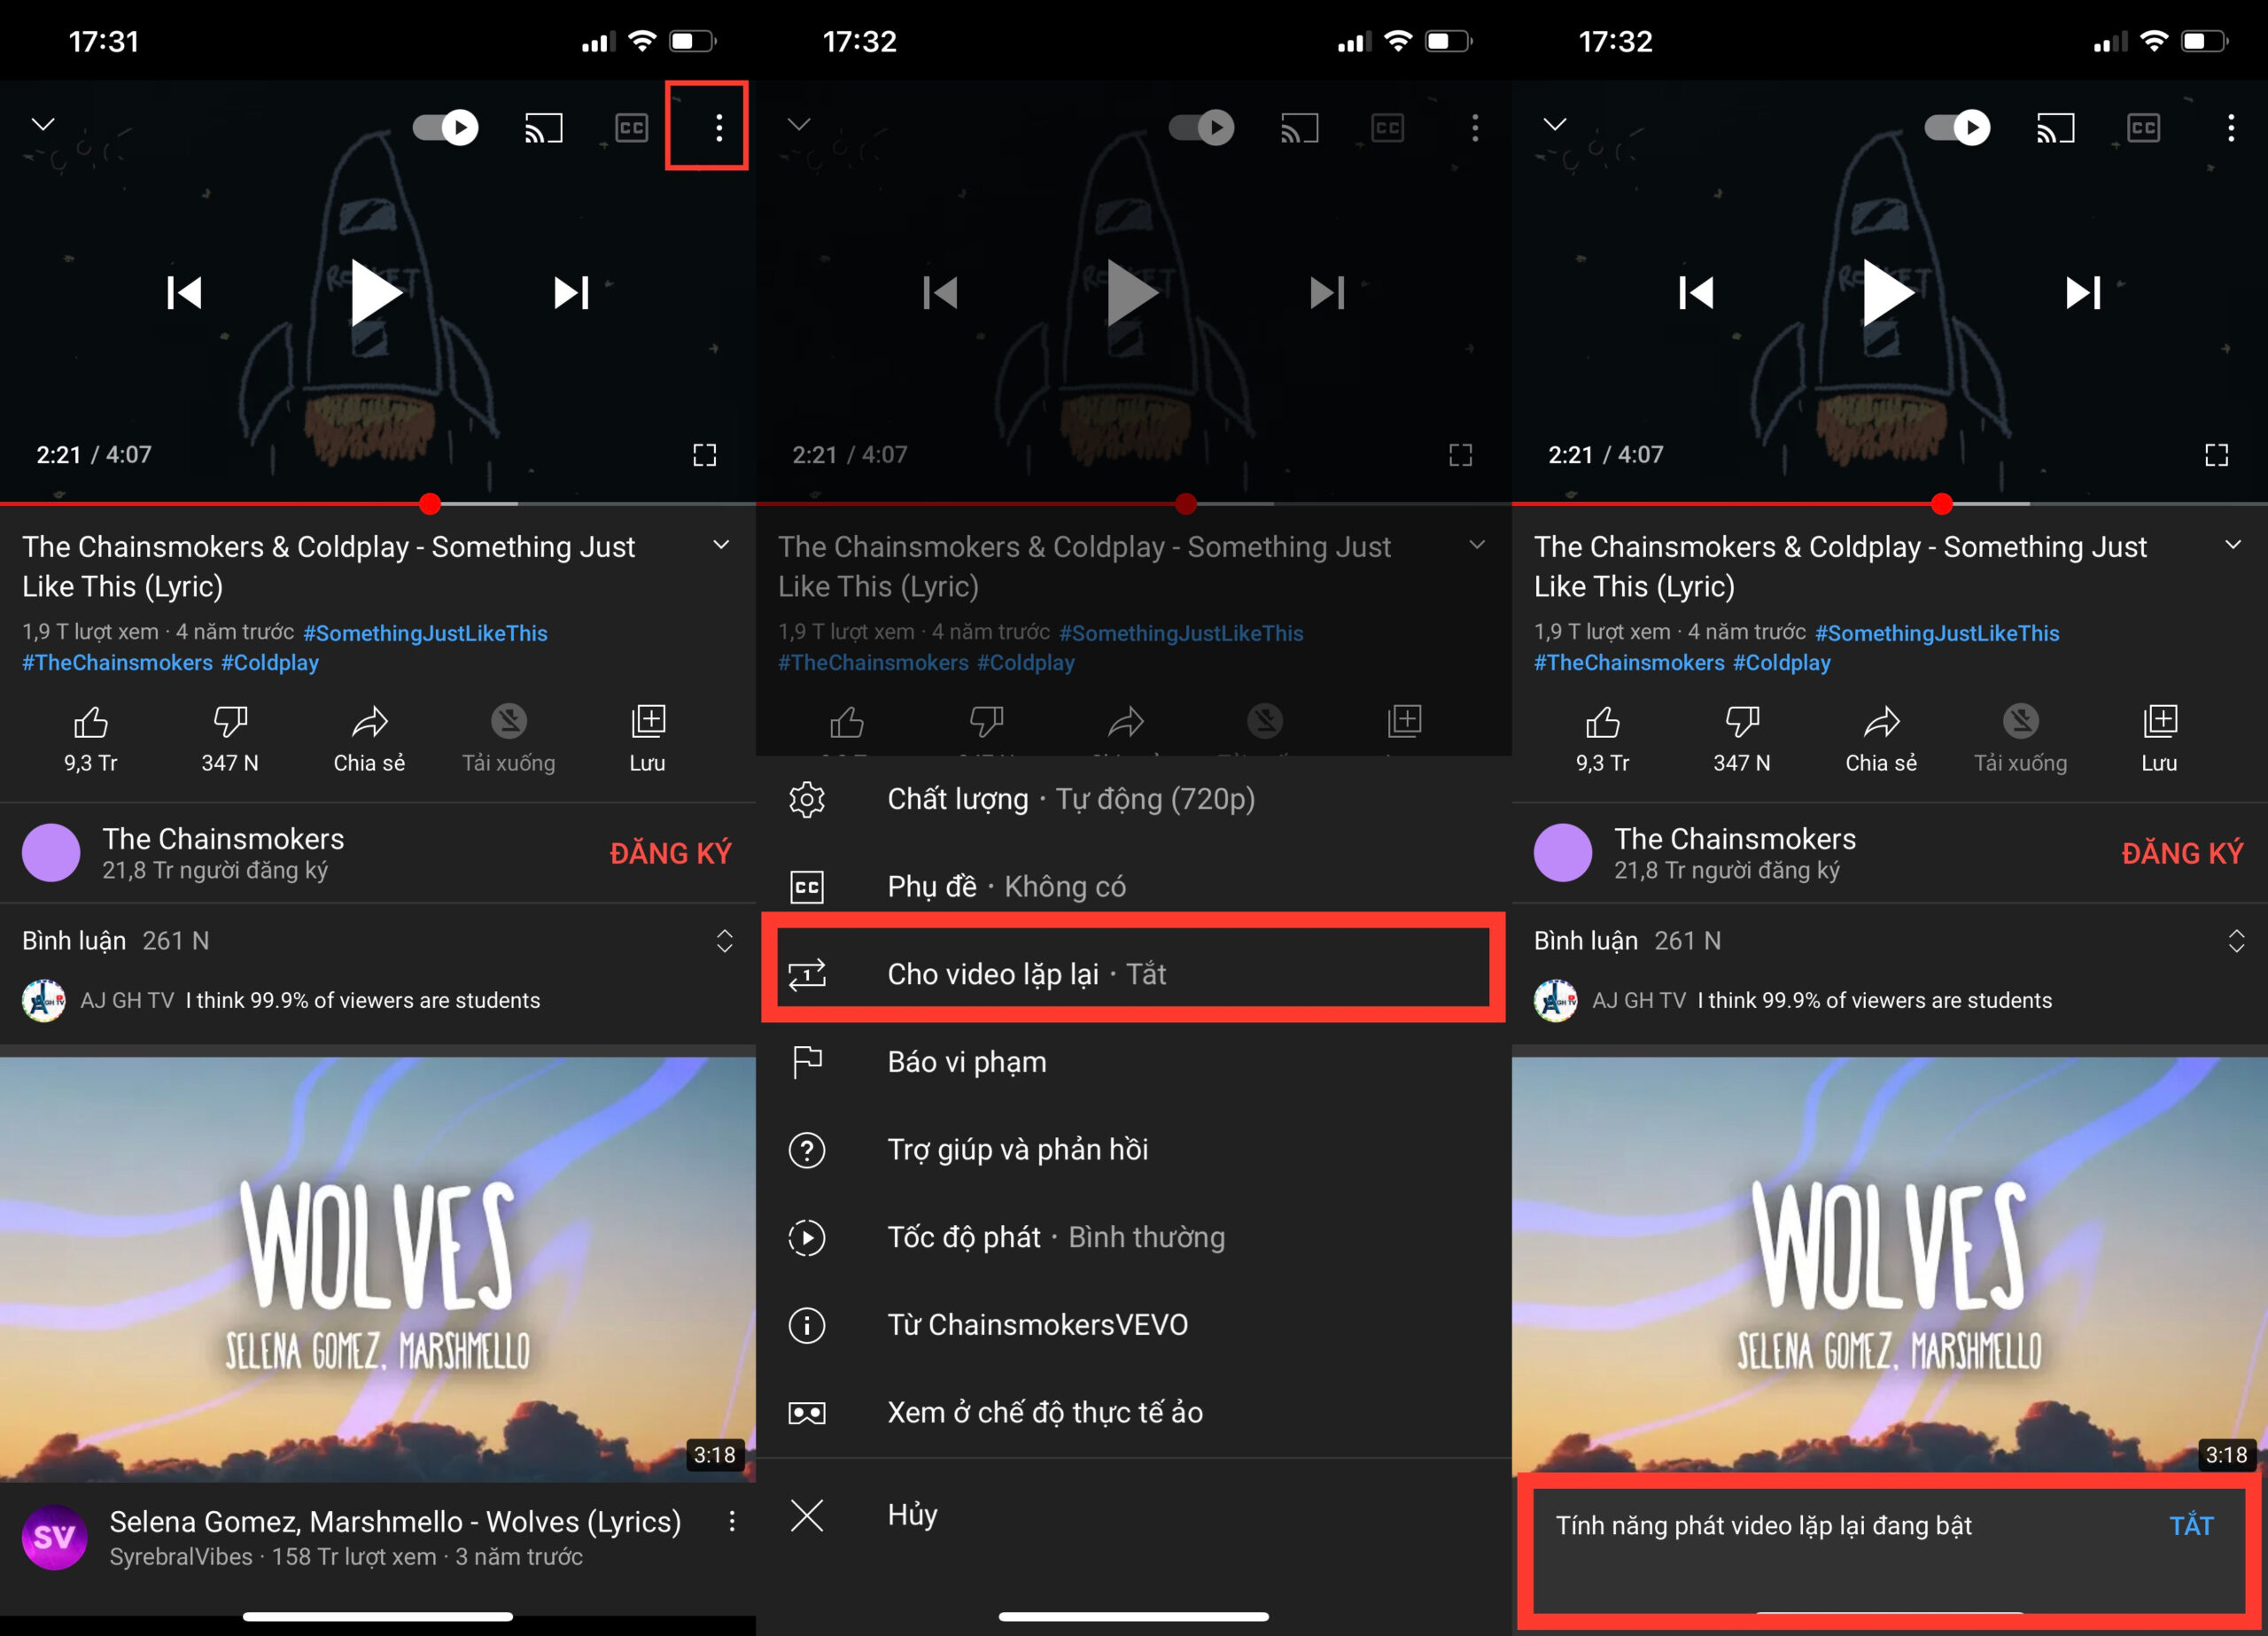Collapse the player with down chevron
This screenshot has height=1636, width=2268.
click(x=42, y=122)
